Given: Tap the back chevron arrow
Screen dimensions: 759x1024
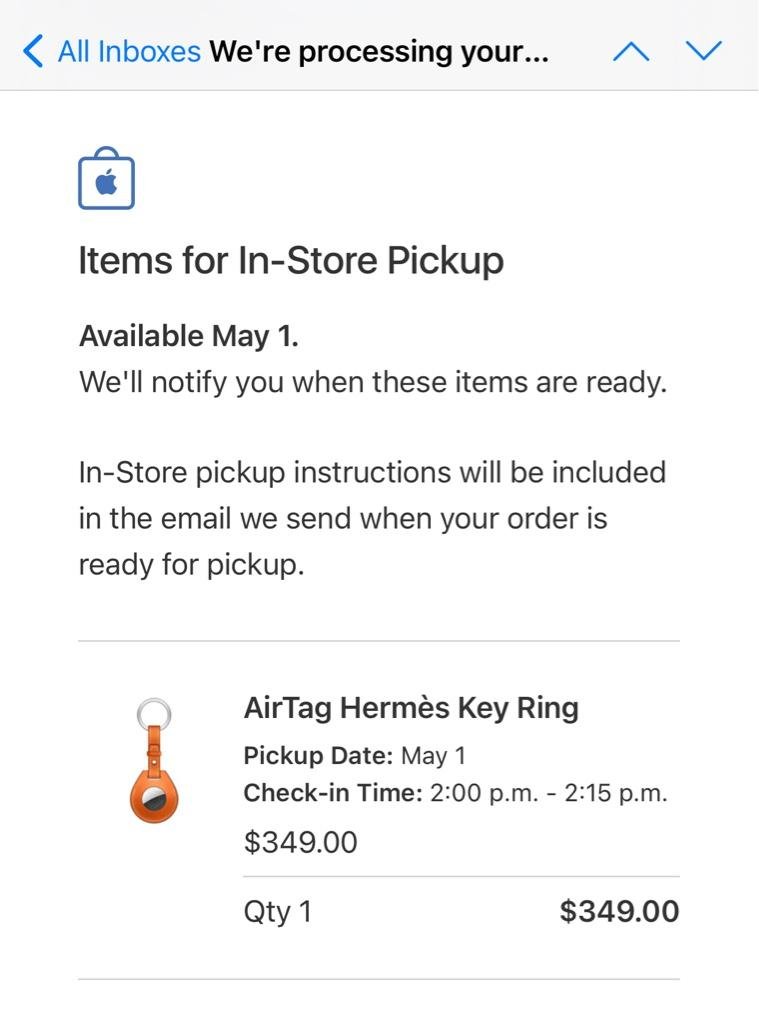Looking at the screenshot, I should [33, 51].
